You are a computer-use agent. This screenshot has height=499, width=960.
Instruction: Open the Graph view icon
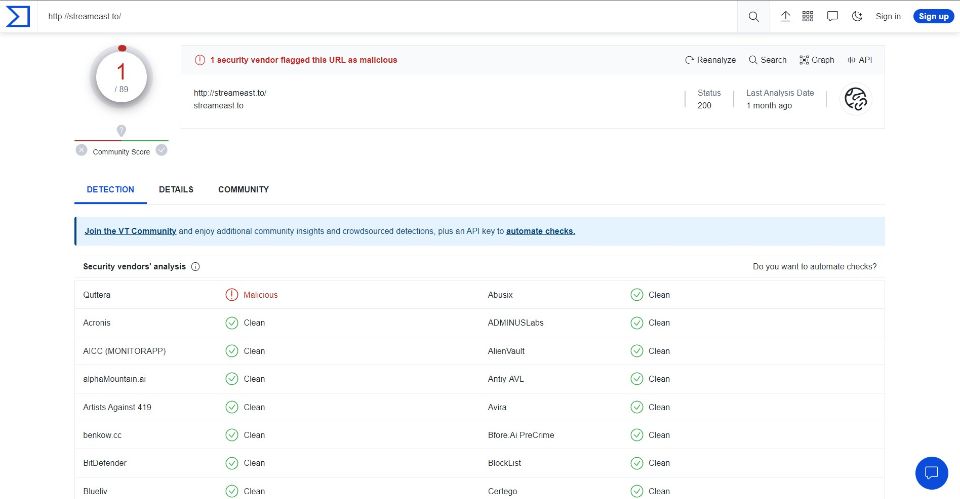point(817,60)
